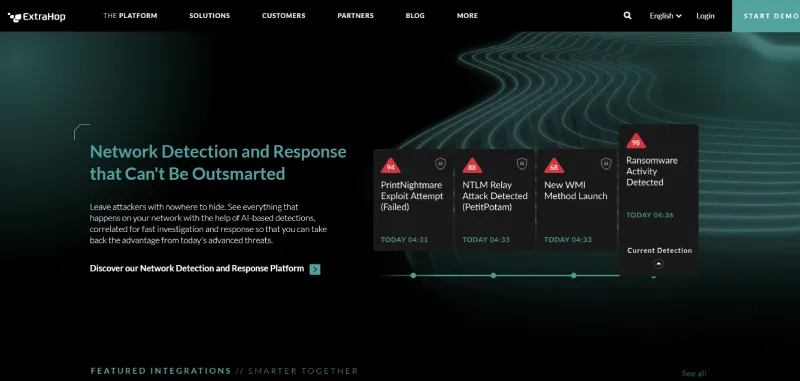The width and height of the screenshot is (800, 381).
Task: Select the PrintNightmare Exploit Attempt card
Action: coord(413,199)
